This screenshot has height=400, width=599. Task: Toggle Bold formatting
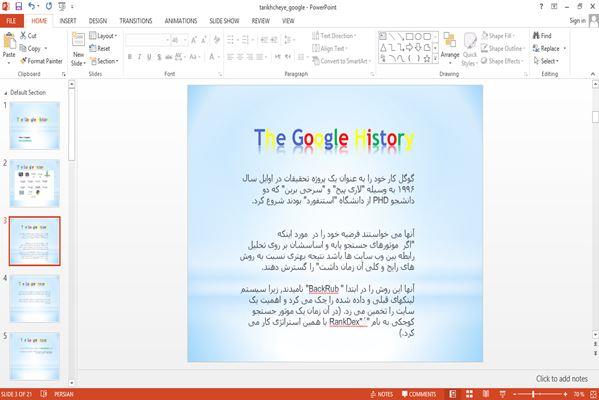click(x=130, y=57)
